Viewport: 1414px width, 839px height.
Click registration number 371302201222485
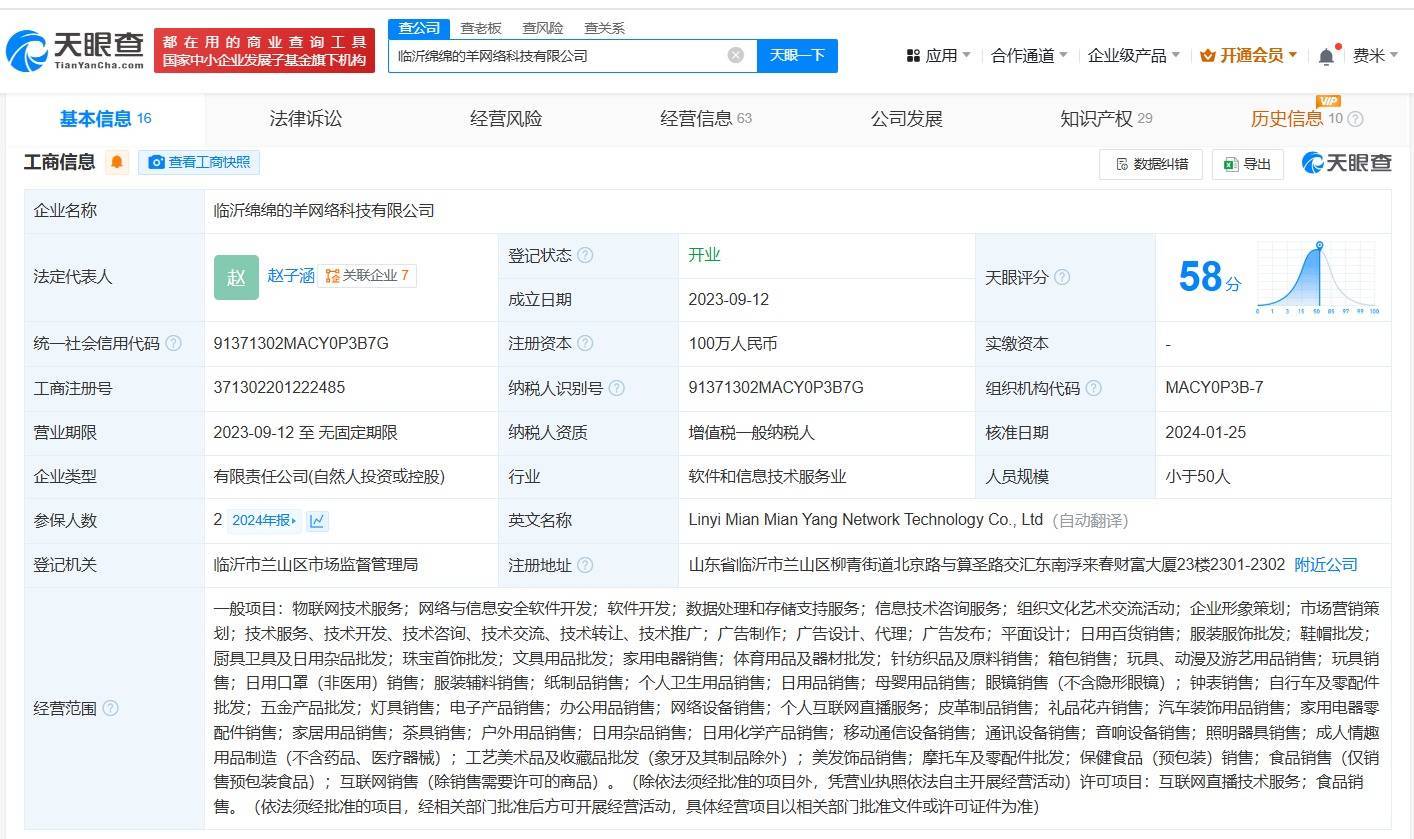tap(279, 388)
